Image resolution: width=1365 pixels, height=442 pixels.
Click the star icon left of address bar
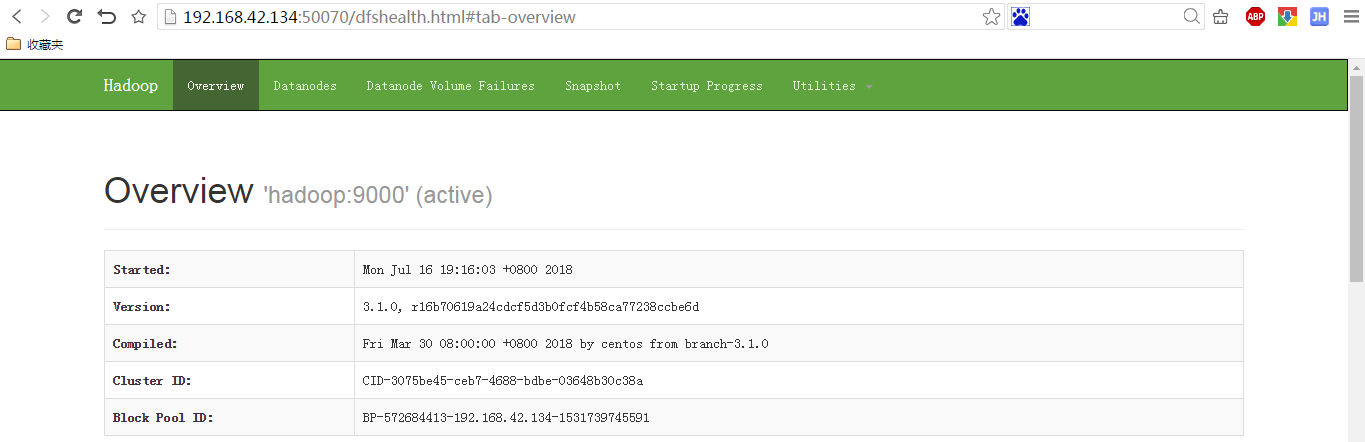[139, 17]
